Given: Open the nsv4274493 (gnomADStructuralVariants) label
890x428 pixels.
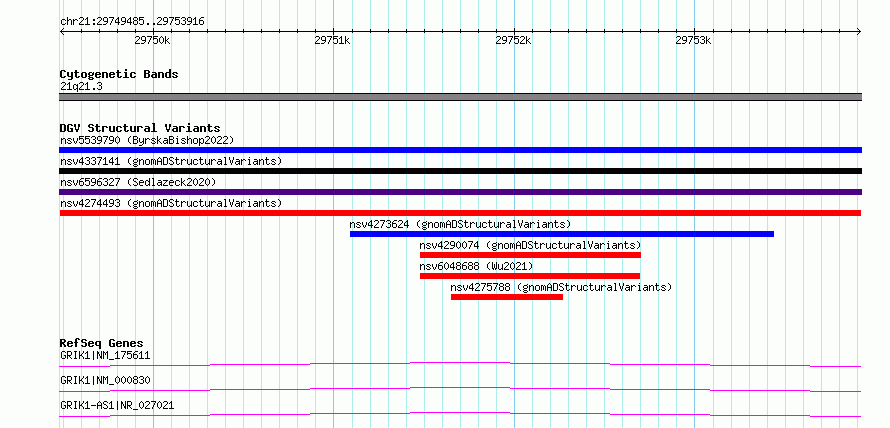Looking at the screenshot, I should click(171, 203).
